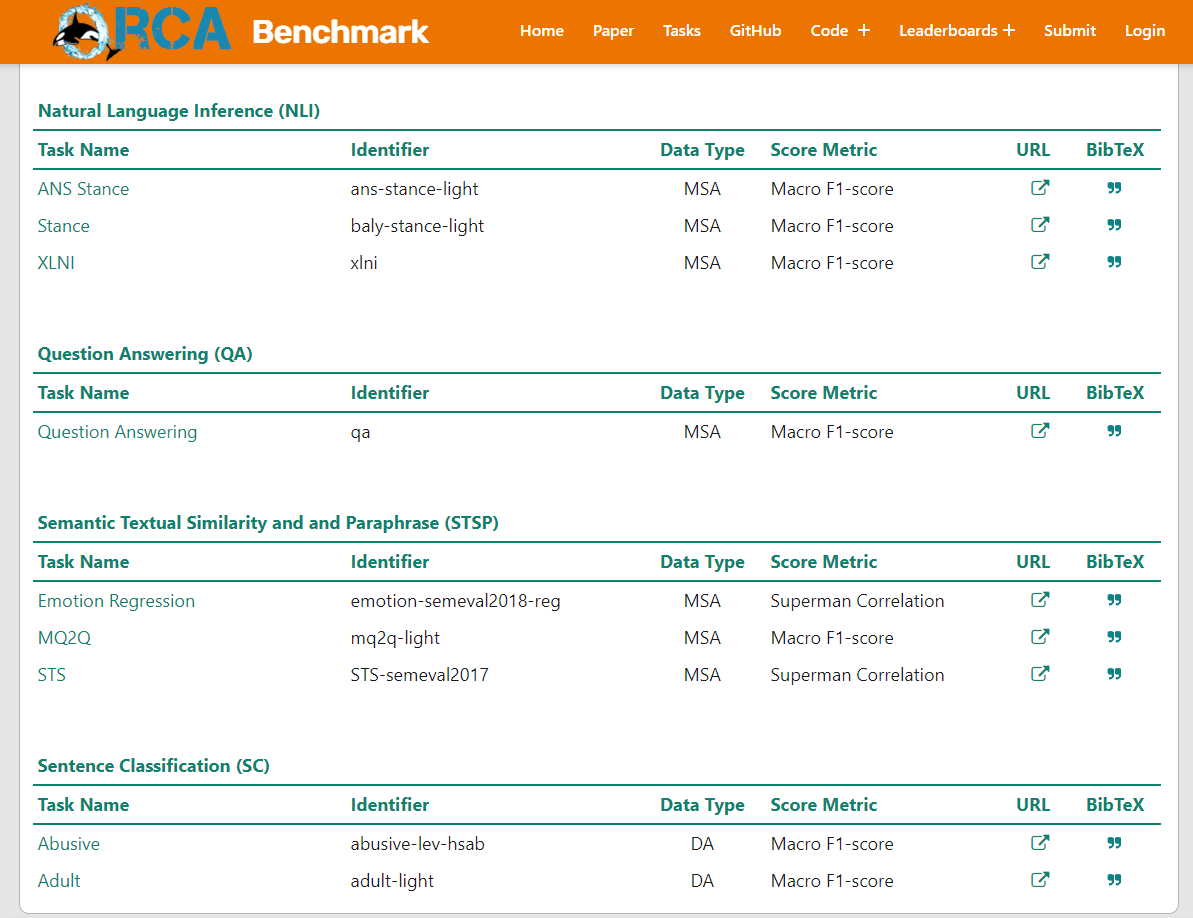Show BibTeX for STS-semeval2017 row

(x=1114, y=674)
